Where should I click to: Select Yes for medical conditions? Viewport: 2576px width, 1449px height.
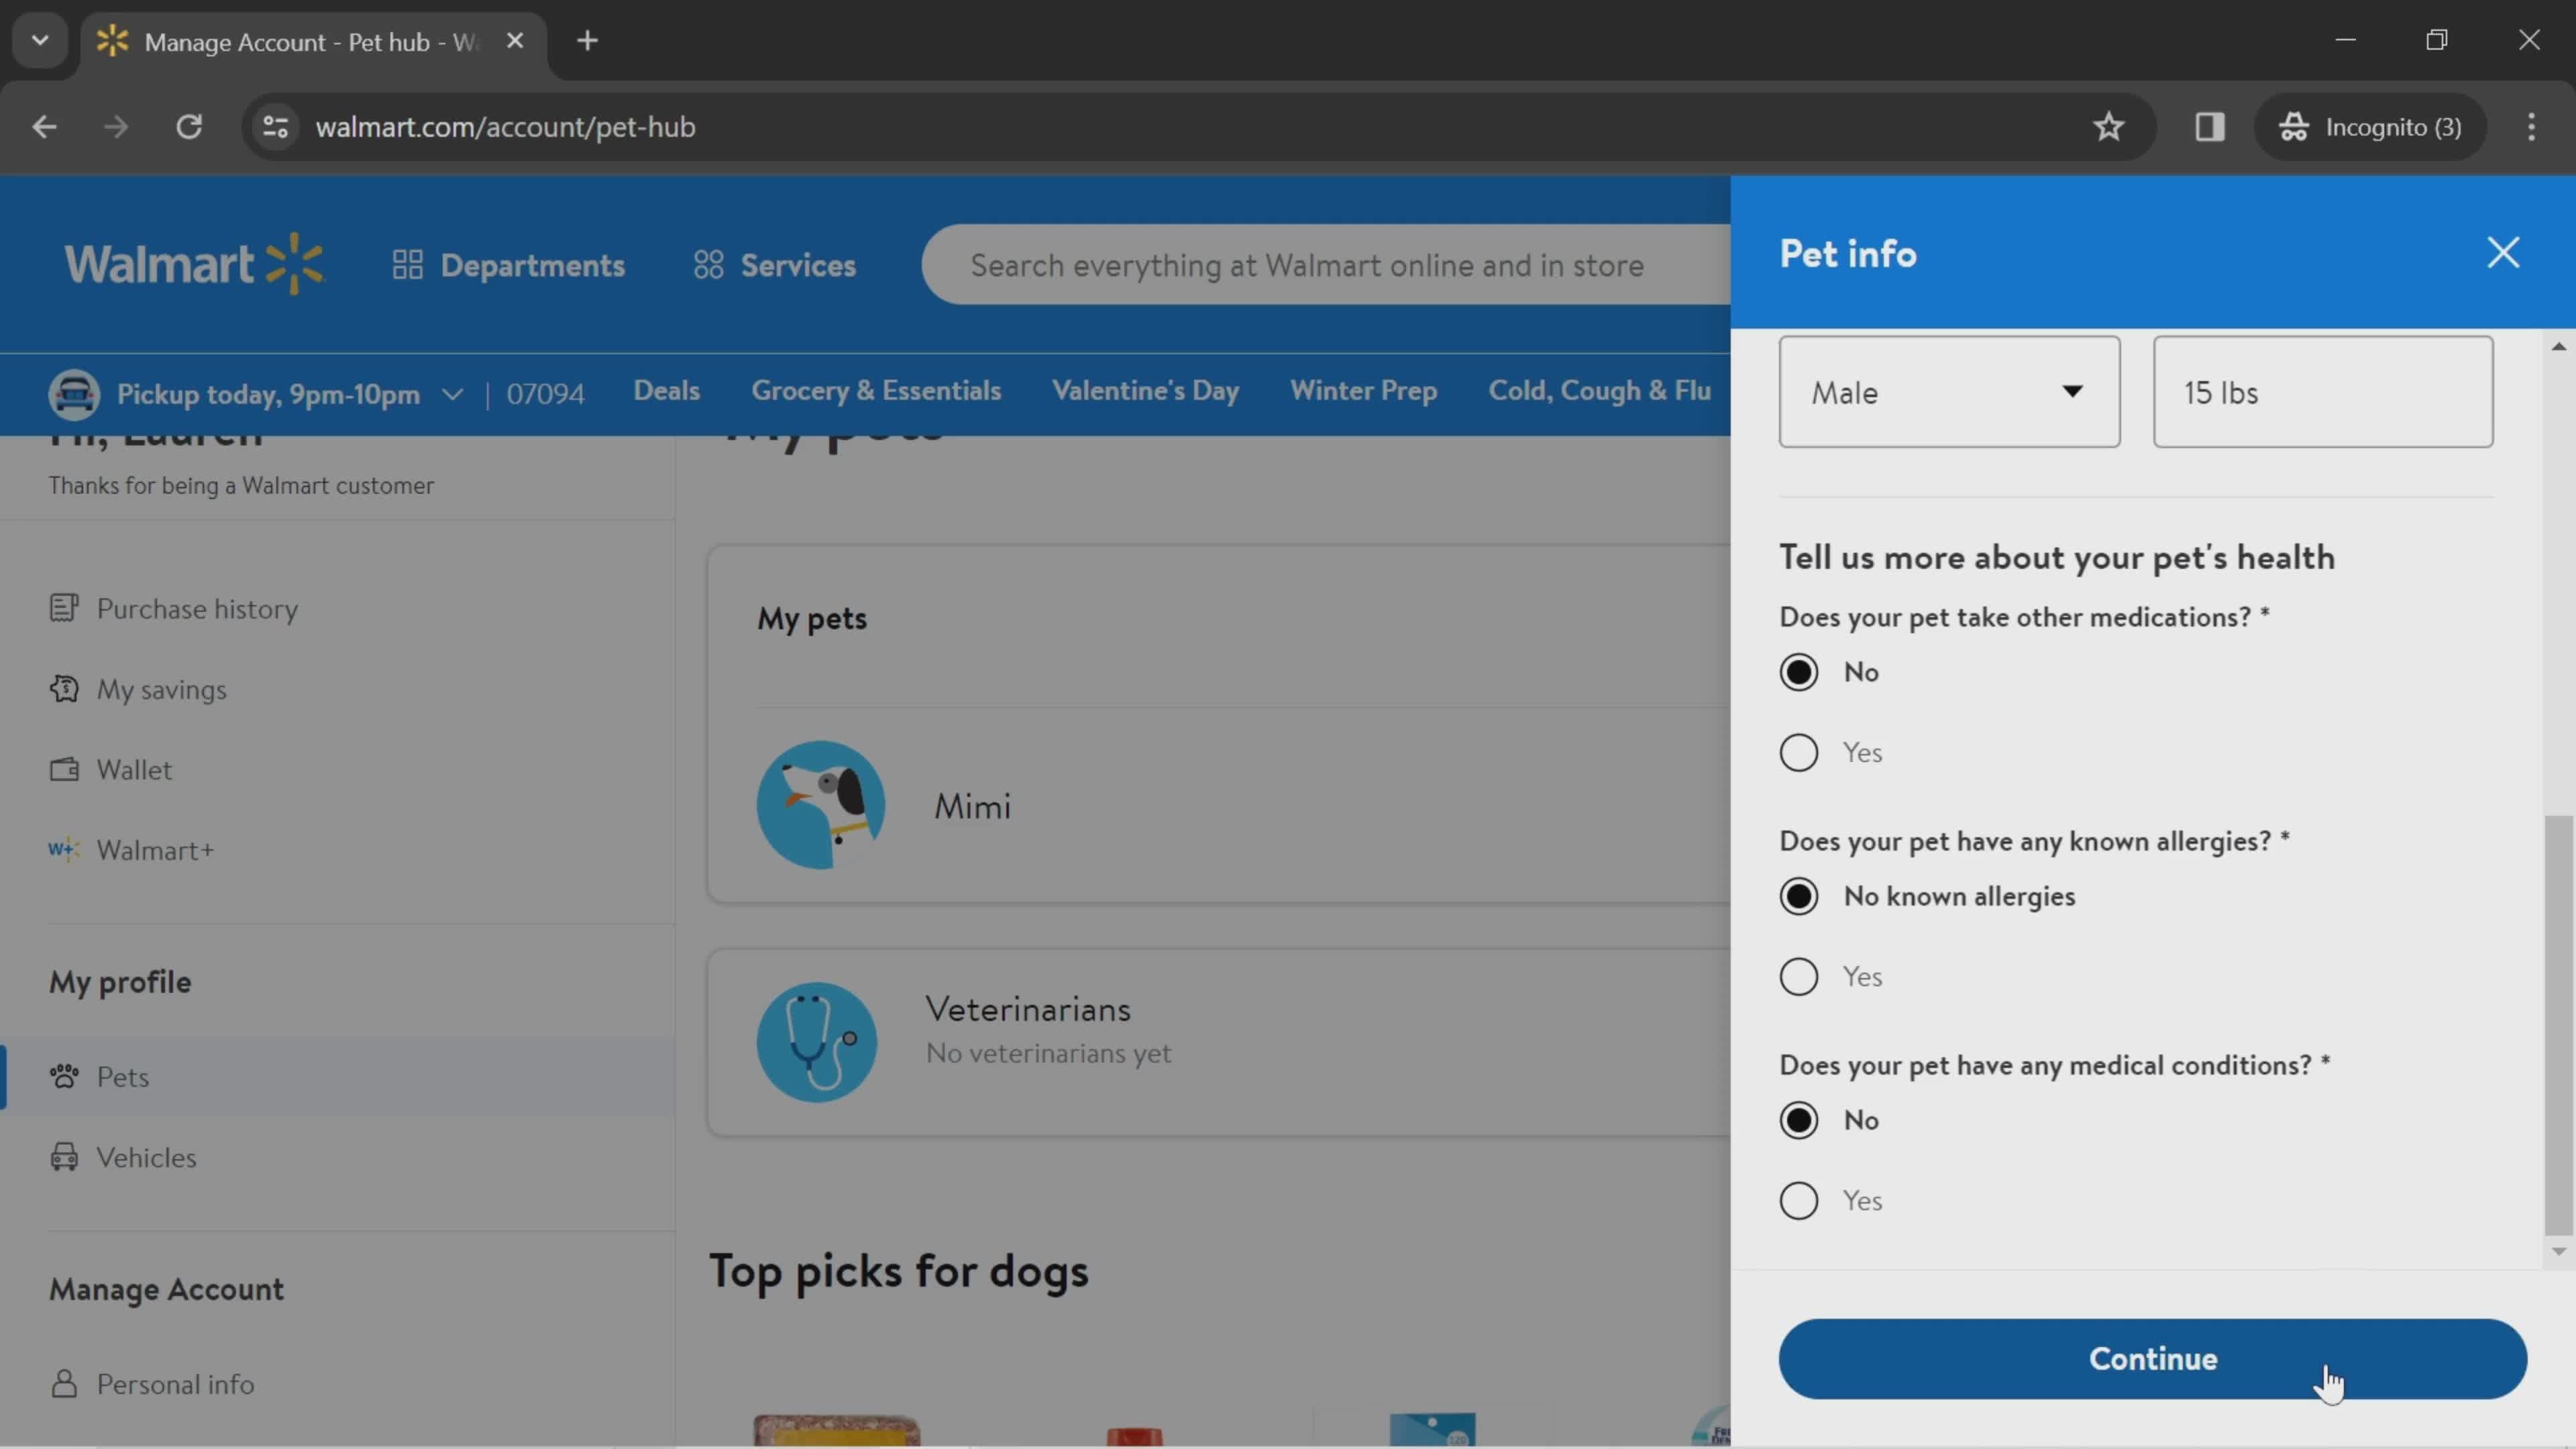tap(1798, 1200)
